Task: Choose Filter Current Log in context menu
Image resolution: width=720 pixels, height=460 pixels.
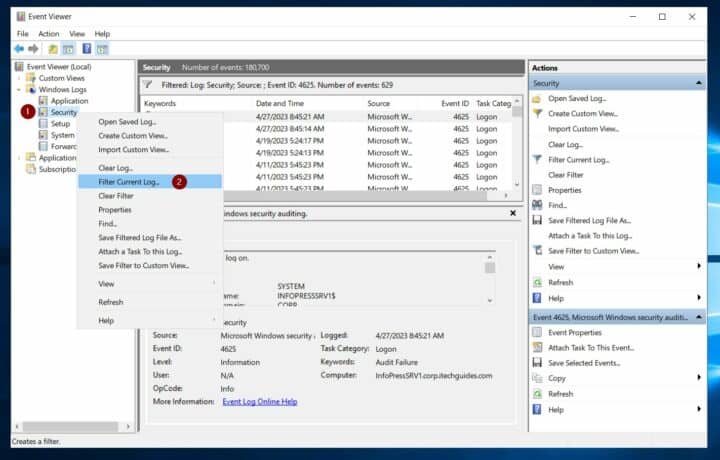Action: (129, 182)
